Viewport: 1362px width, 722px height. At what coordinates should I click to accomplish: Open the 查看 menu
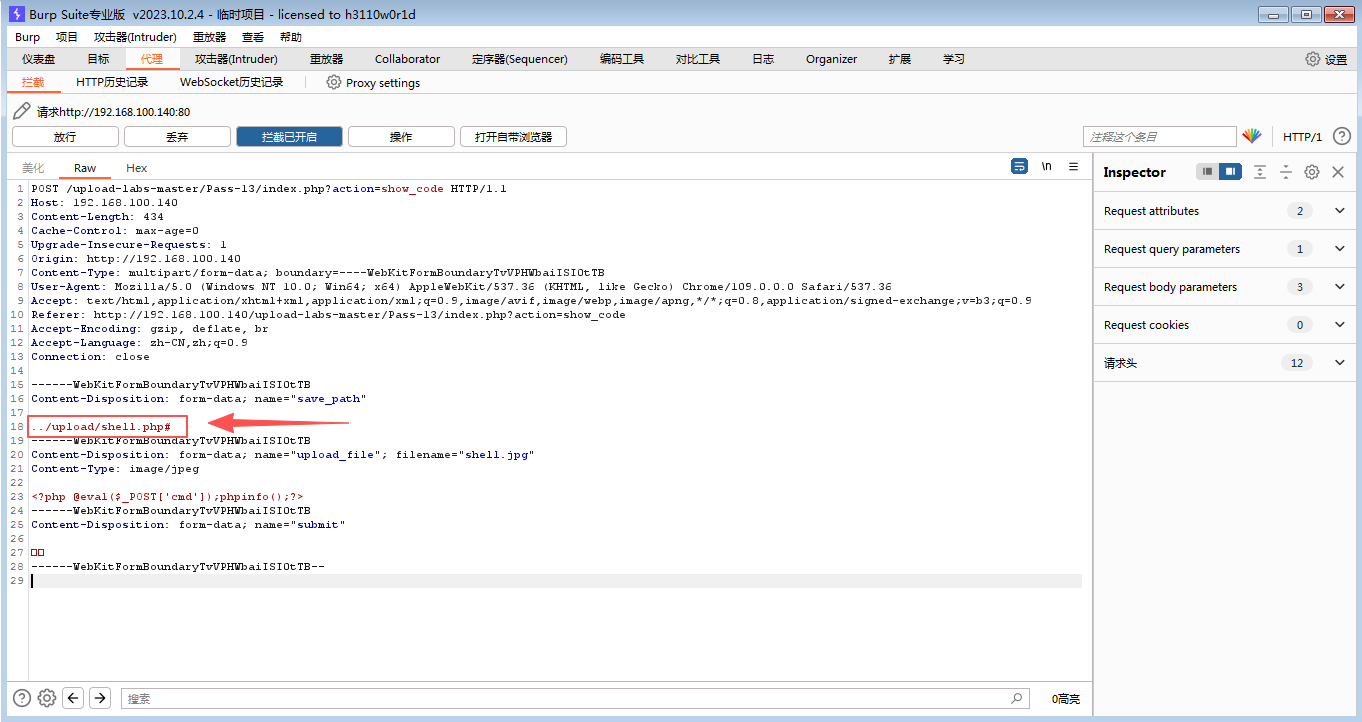[x=253, y=37]
